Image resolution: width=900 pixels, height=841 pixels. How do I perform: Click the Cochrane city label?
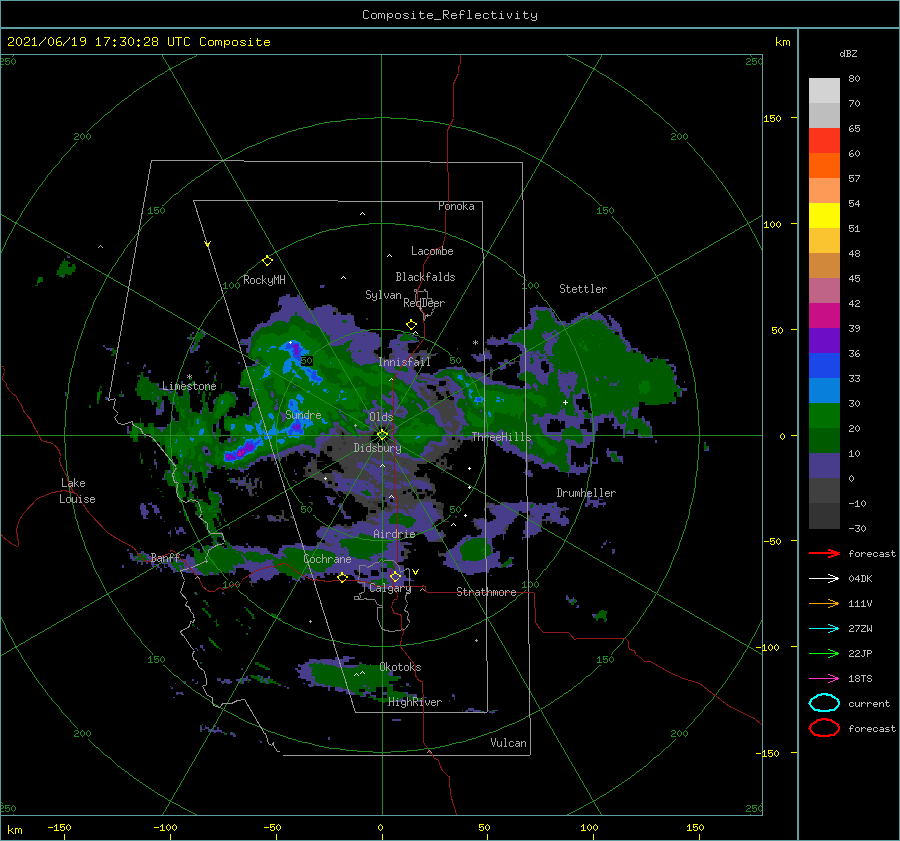point(327,559)
